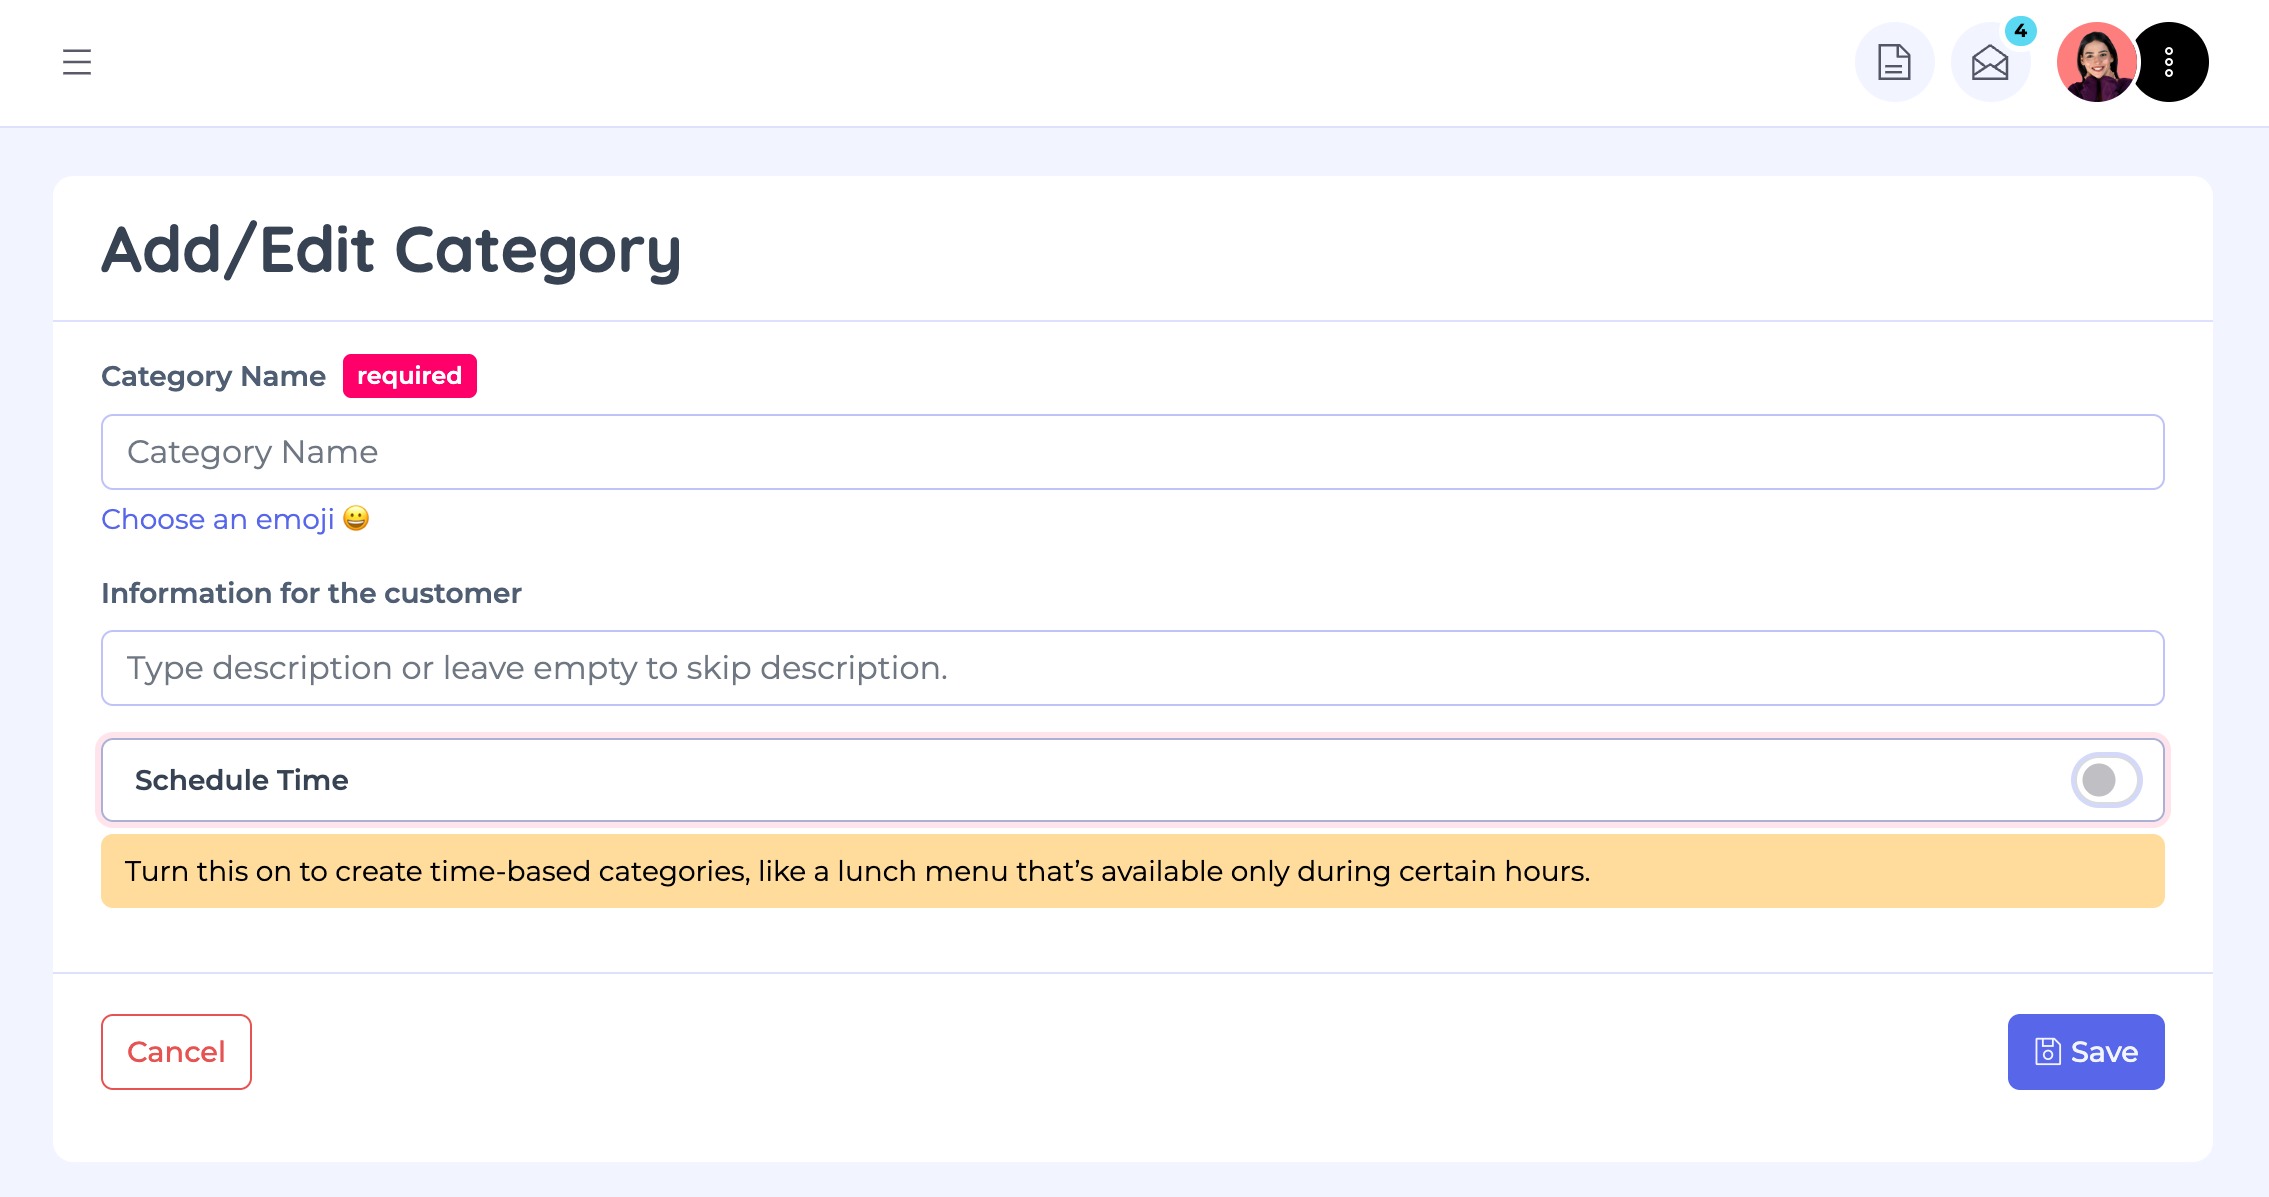
Task: Focus the Category Name text field
Action: click(1132, 452)
